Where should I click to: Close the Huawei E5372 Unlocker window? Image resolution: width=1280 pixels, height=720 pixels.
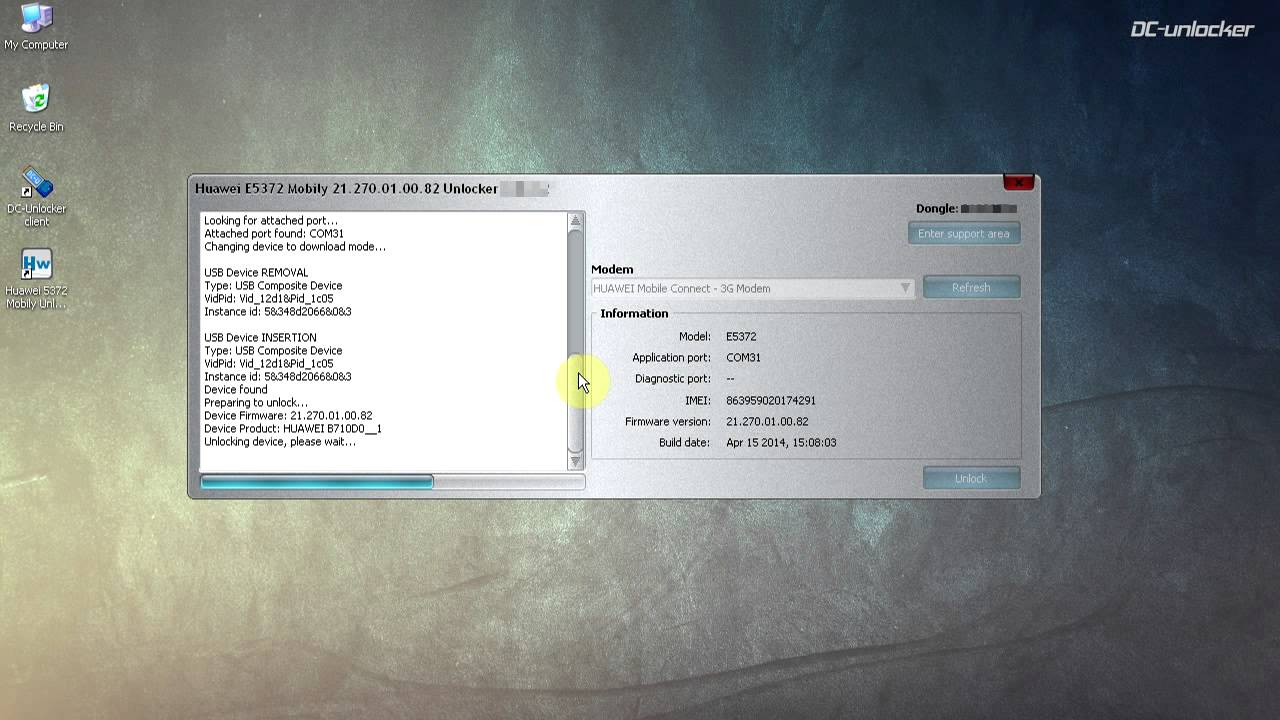1018,183
